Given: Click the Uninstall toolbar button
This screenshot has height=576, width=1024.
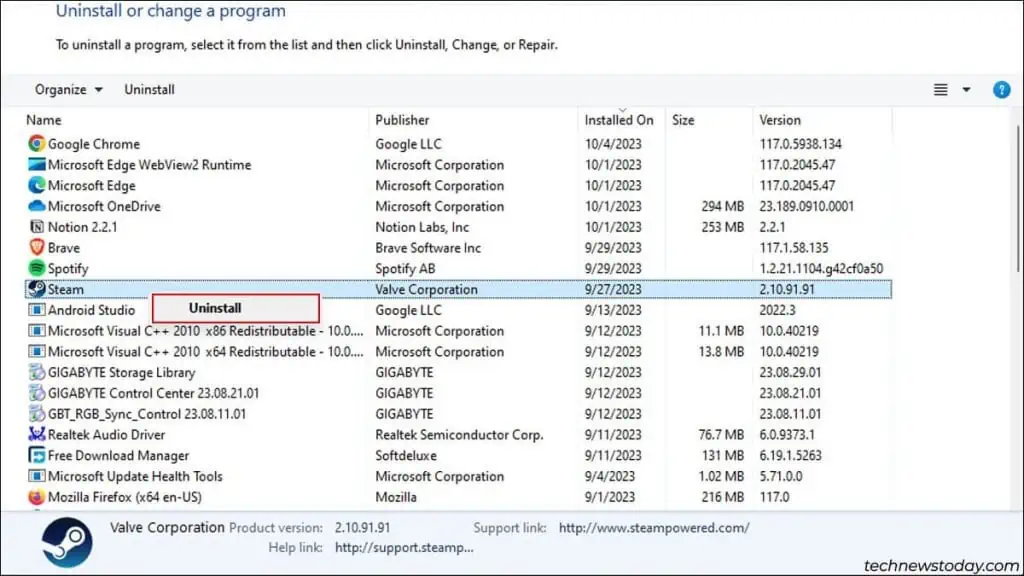Looking at the screenshot, I should 150,89.
